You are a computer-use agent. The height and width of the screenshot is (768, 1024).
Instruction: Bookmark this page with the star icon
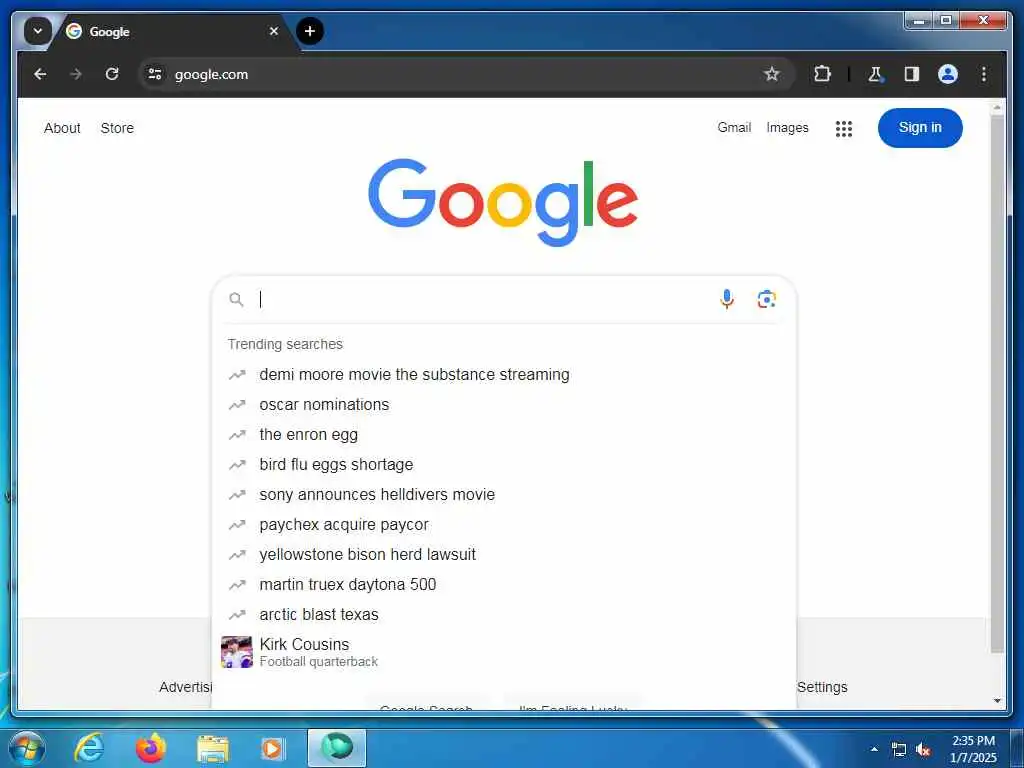pos(772,74)
